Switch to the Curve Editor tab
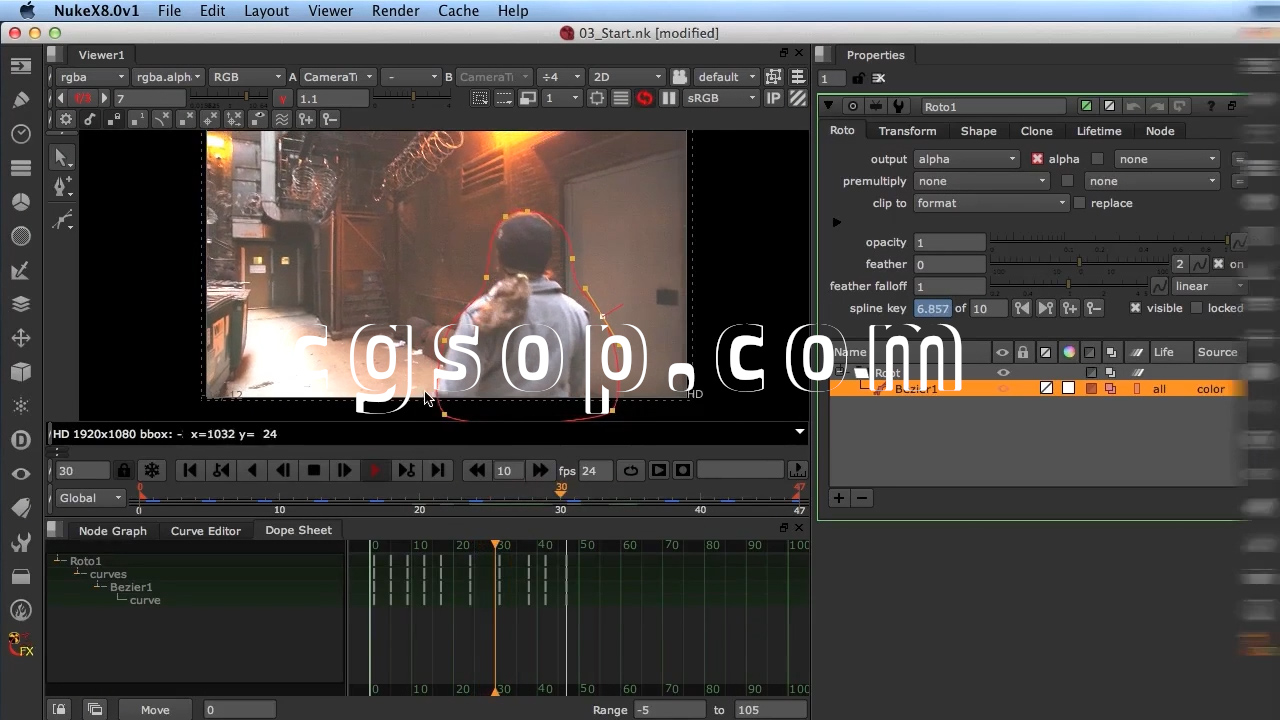 205,531
